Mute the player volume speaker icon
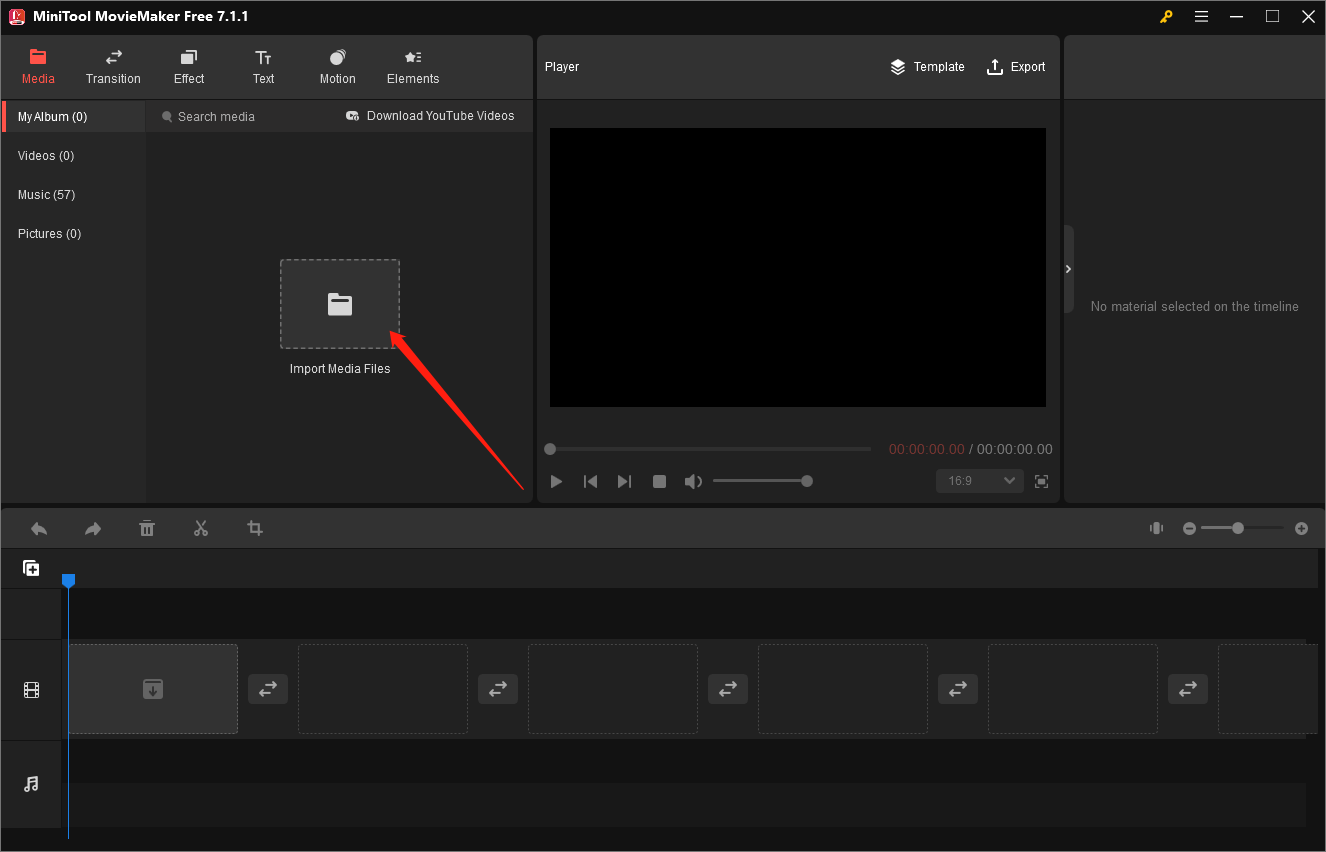This screenshot has height=852, width=1326. [x=693, y=481]
